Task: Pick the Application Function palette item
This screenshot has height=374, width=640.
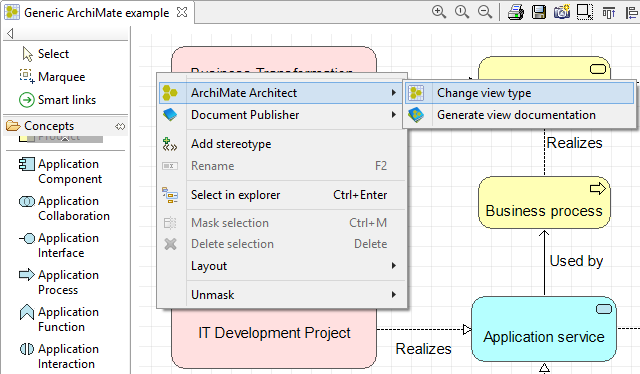Action: (x=59, y=319)
